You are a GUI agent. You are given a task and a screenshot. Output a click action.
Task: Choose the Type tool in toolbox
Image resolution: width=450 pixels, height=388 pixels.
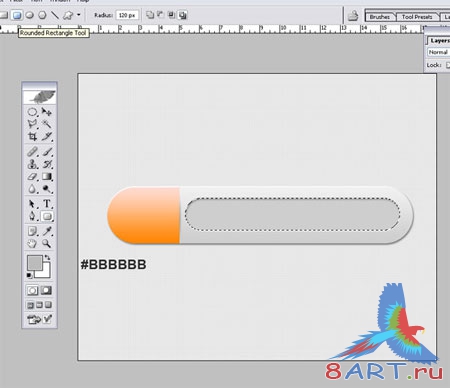point(47,203)
